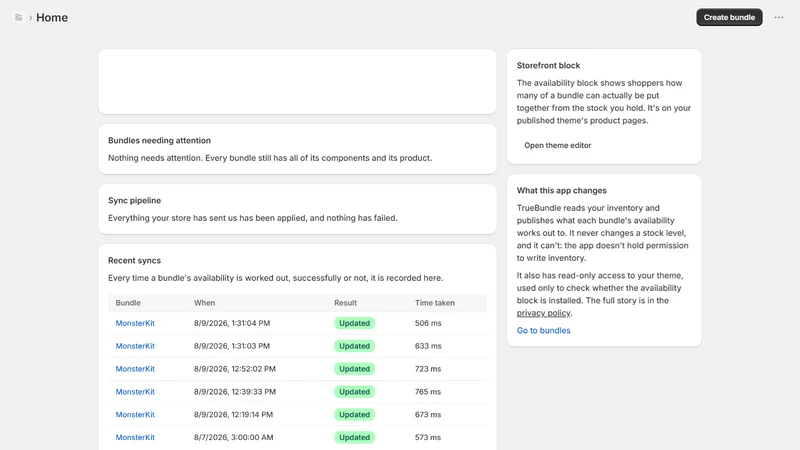Click the Recent syncs heading
The image size is (800, 450).
tap(135, 260)
